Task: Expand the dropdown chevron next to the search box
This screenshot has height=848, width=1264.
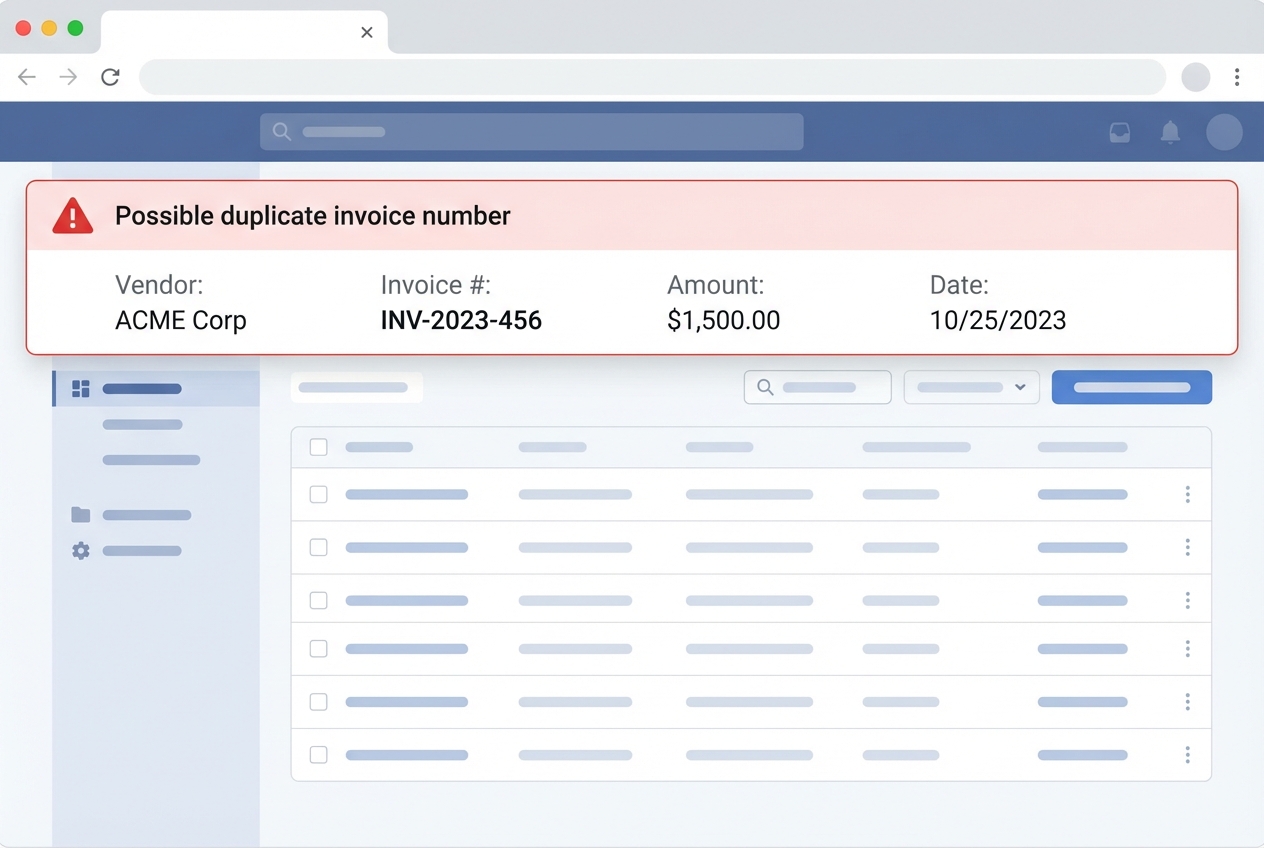Action: tap(1019, 387)
